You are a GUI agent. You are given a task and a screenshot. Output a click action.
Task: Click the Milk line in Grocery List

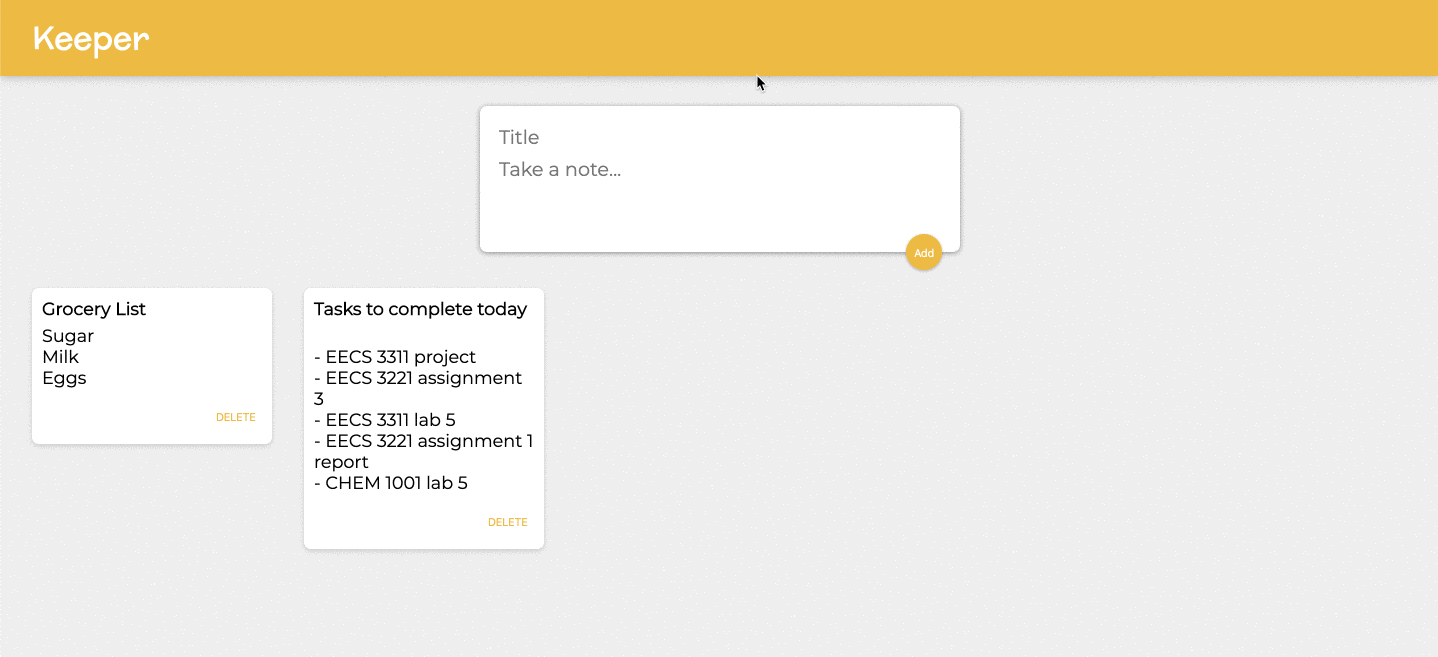tap(60, 357)
